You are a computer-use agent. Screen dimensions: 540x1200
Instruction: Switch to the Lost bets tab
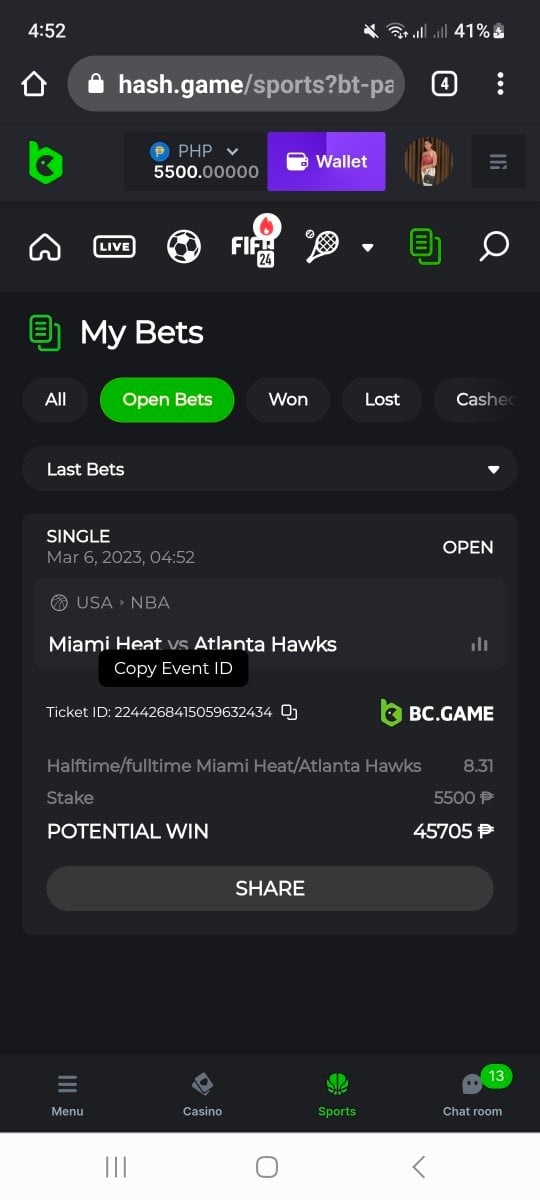click(x=382, y=400)
